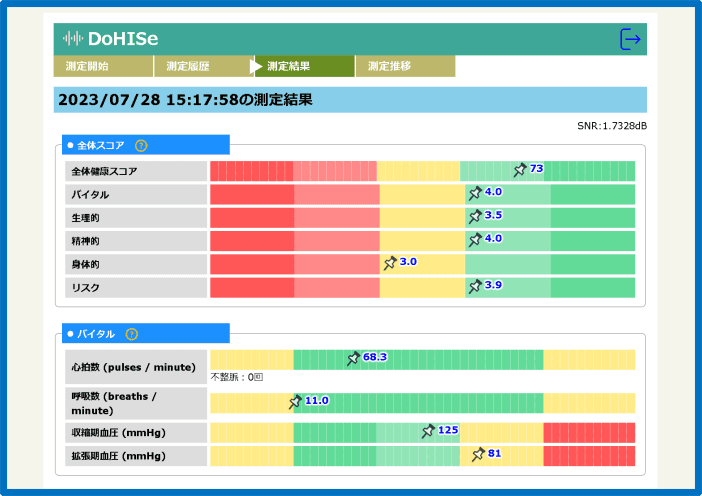Click the 全体スコア section header
The image size is (702, 496).
[x=100, y=145]
